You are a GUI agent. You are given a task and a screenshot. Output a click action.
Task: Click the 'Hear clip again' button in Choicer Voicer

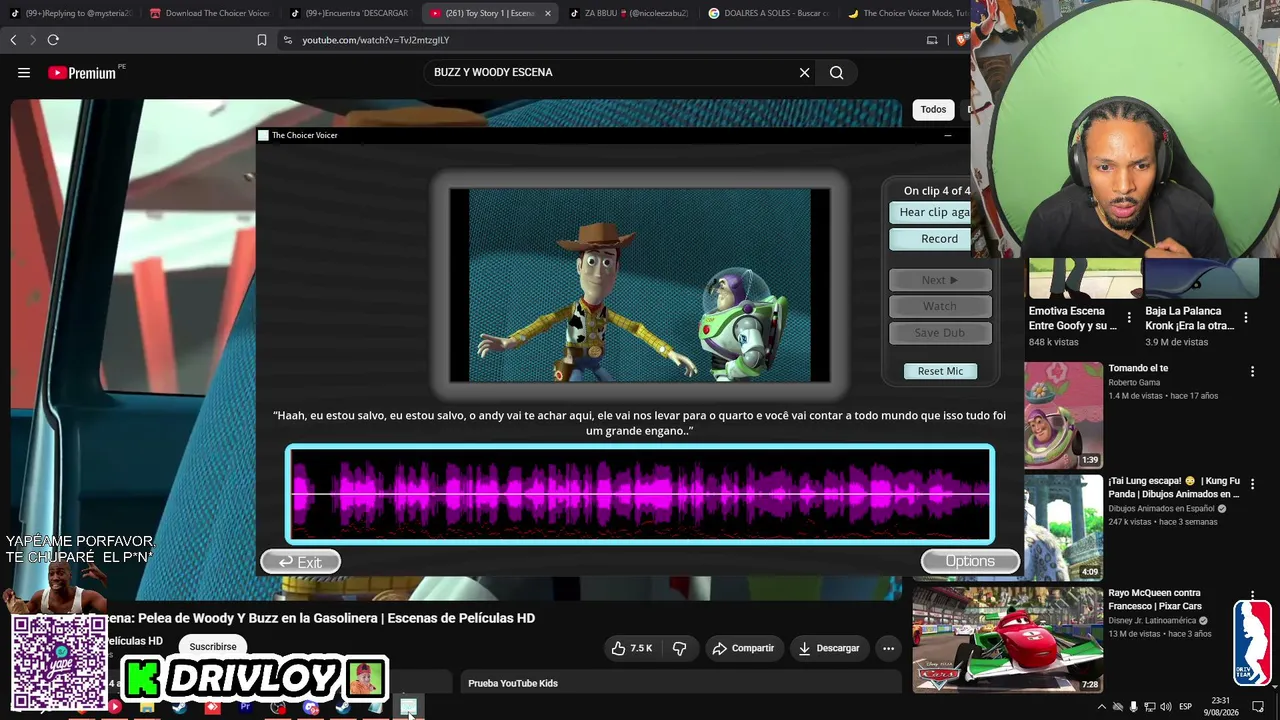coord(930,212)
